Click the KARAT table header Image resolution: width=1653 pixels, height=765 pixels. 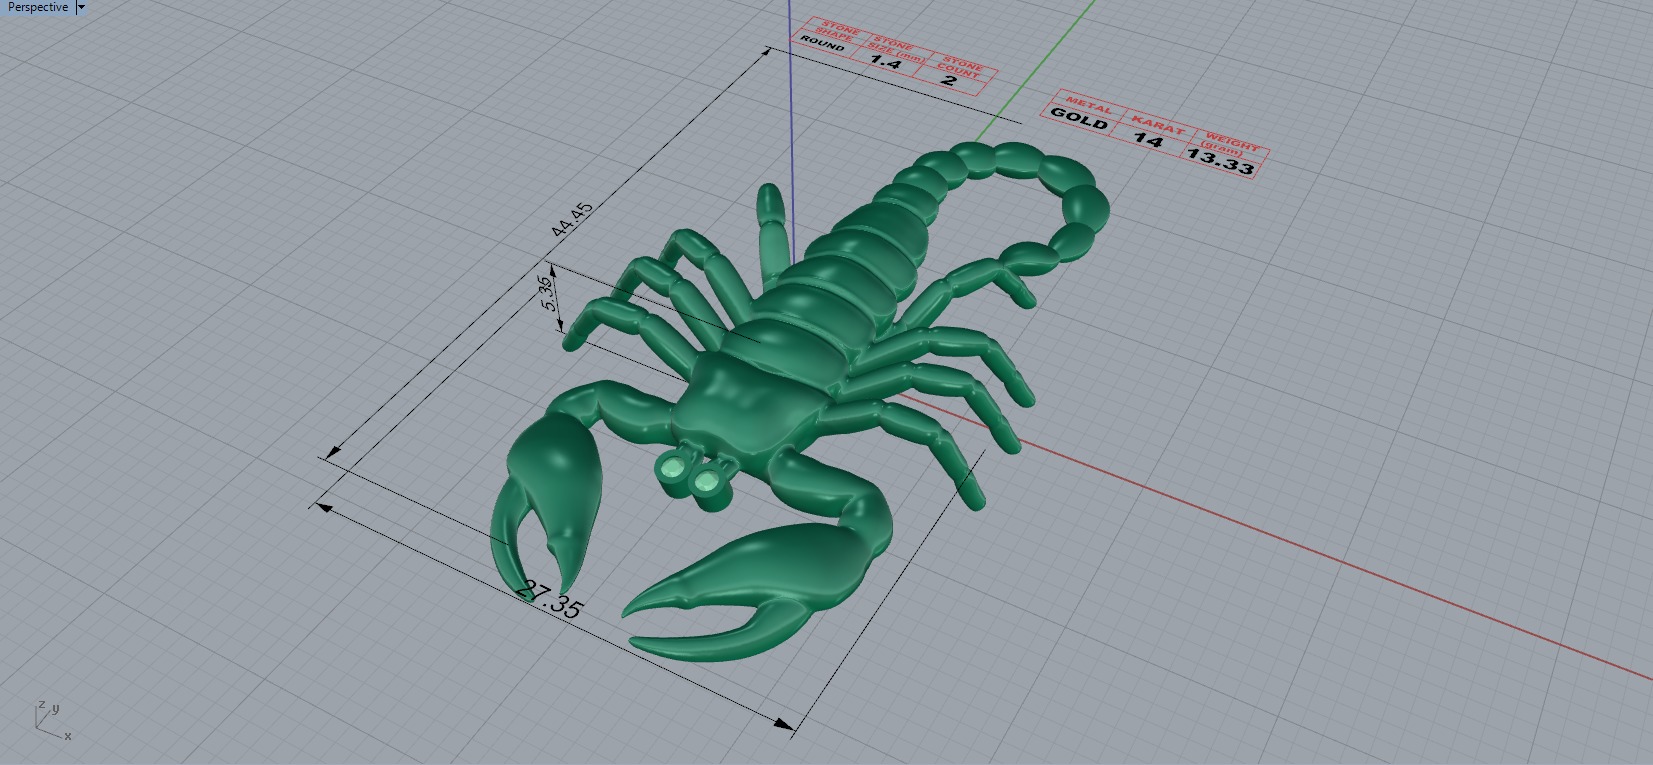pyautogui.click(x=1158, y=125)
